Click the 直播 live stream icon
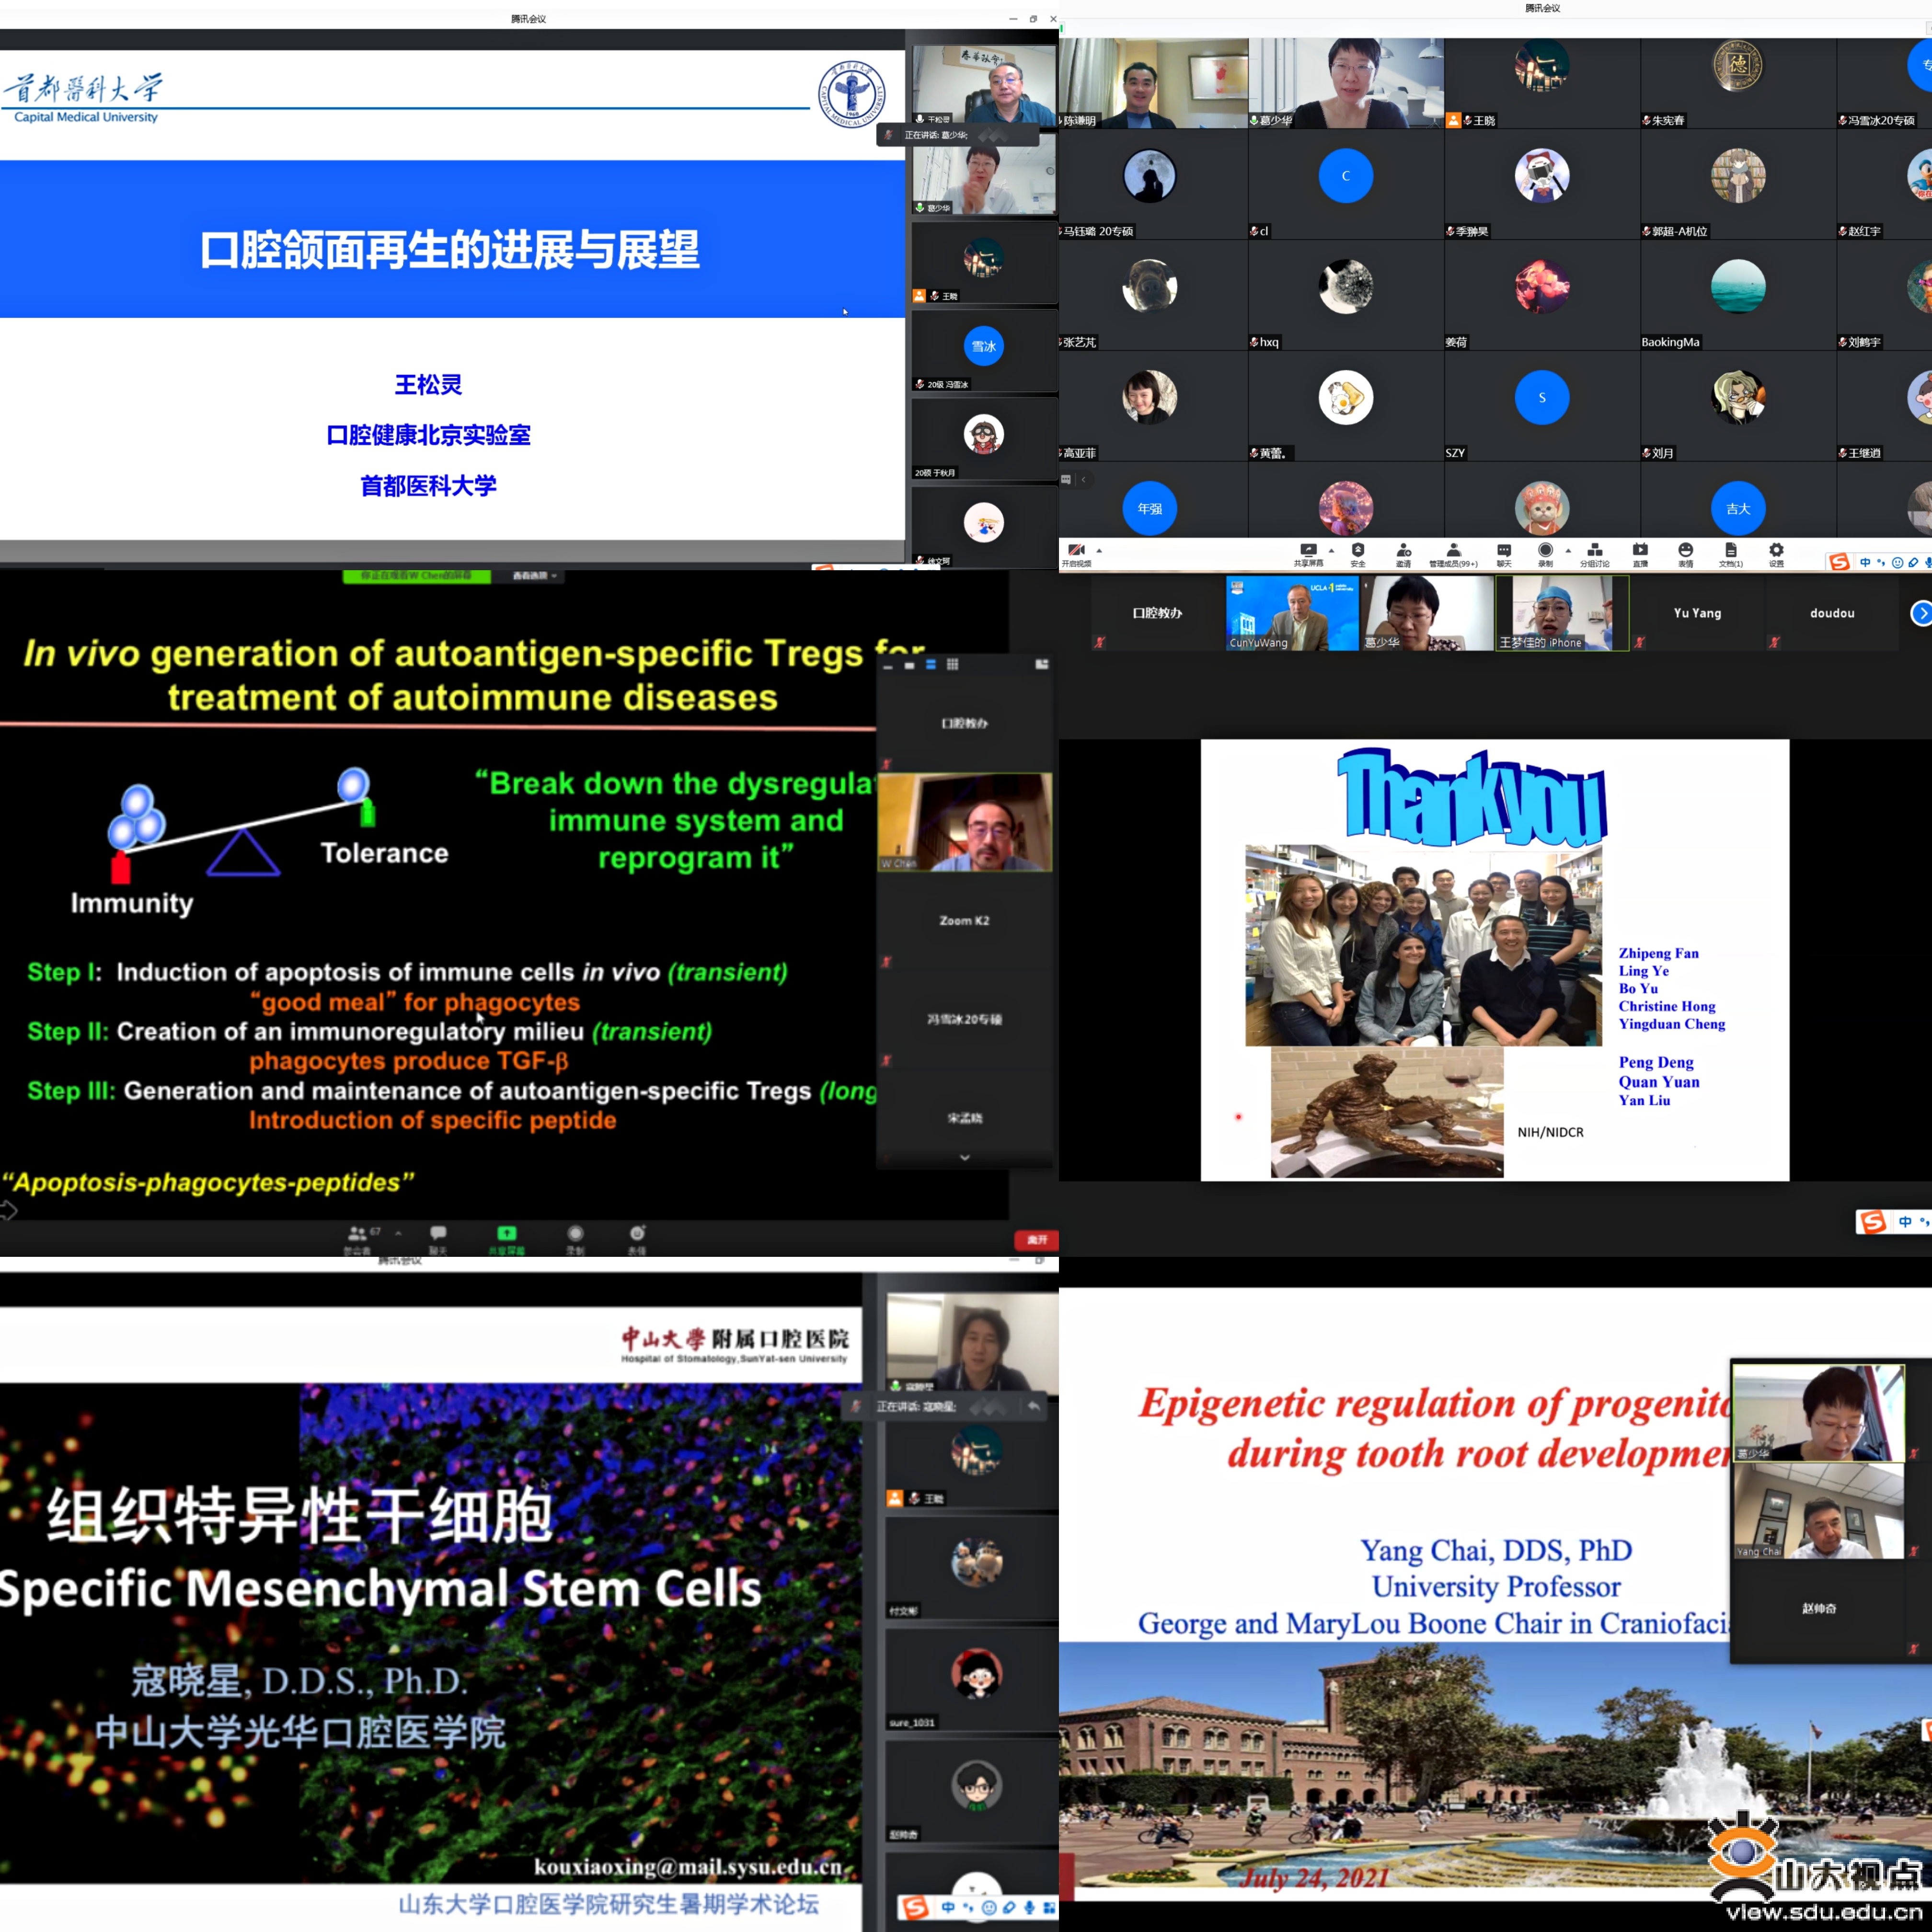The height and width of the screenshot is (1932, 1932). pos(1640,551)
